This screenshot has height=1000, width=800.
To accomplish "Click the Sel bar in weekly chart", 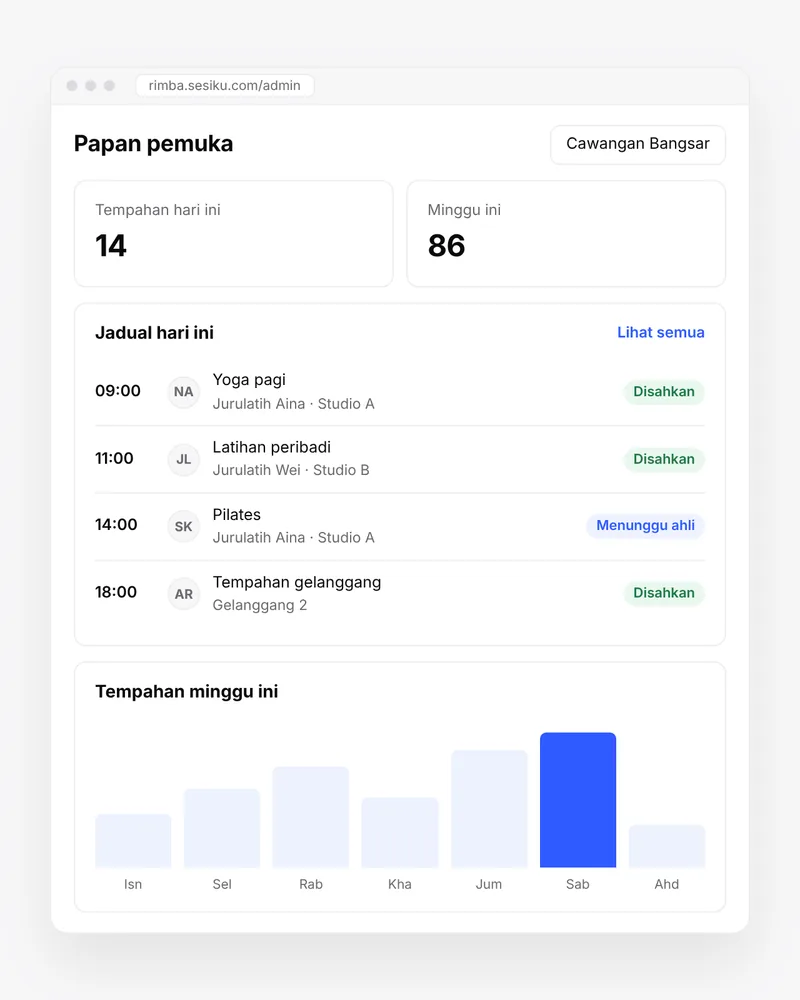I will 222,828.
